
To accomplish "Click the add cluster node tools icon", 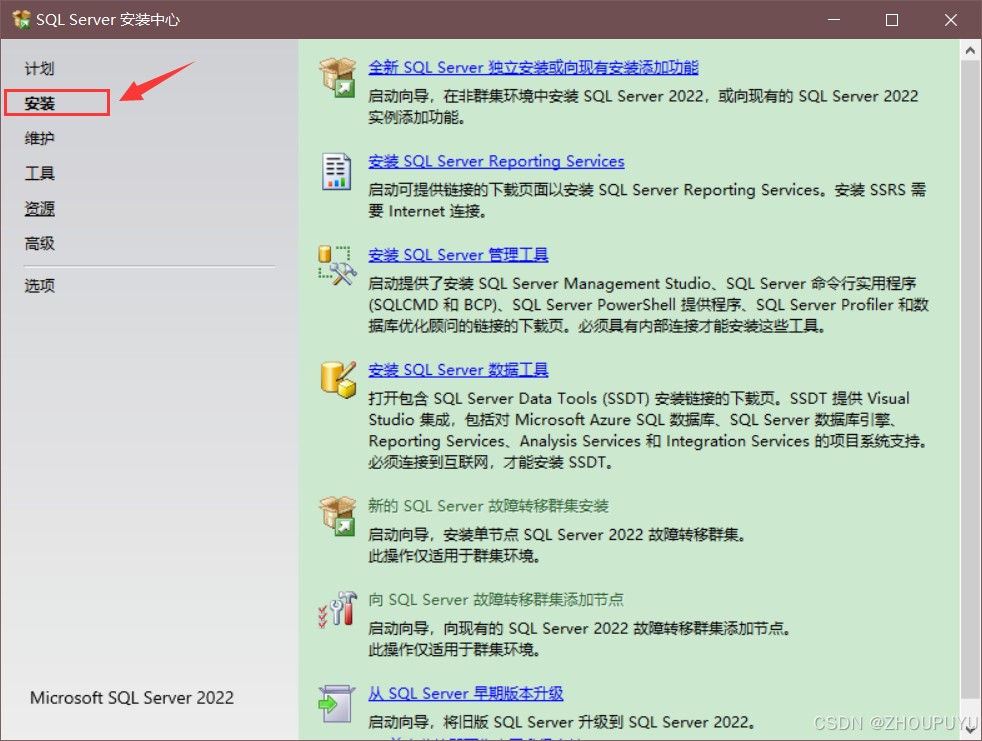I will click(x=337, y=608).
